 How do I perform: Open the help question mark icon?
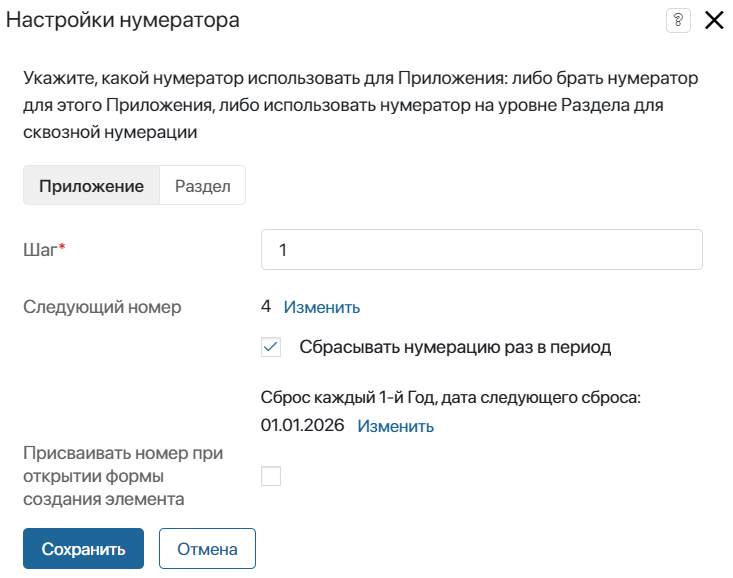678,21
